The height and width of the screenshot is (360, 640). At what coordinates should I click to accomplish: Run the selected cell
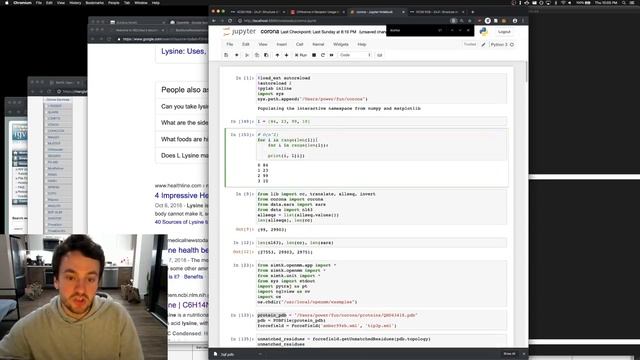point(301,55)
